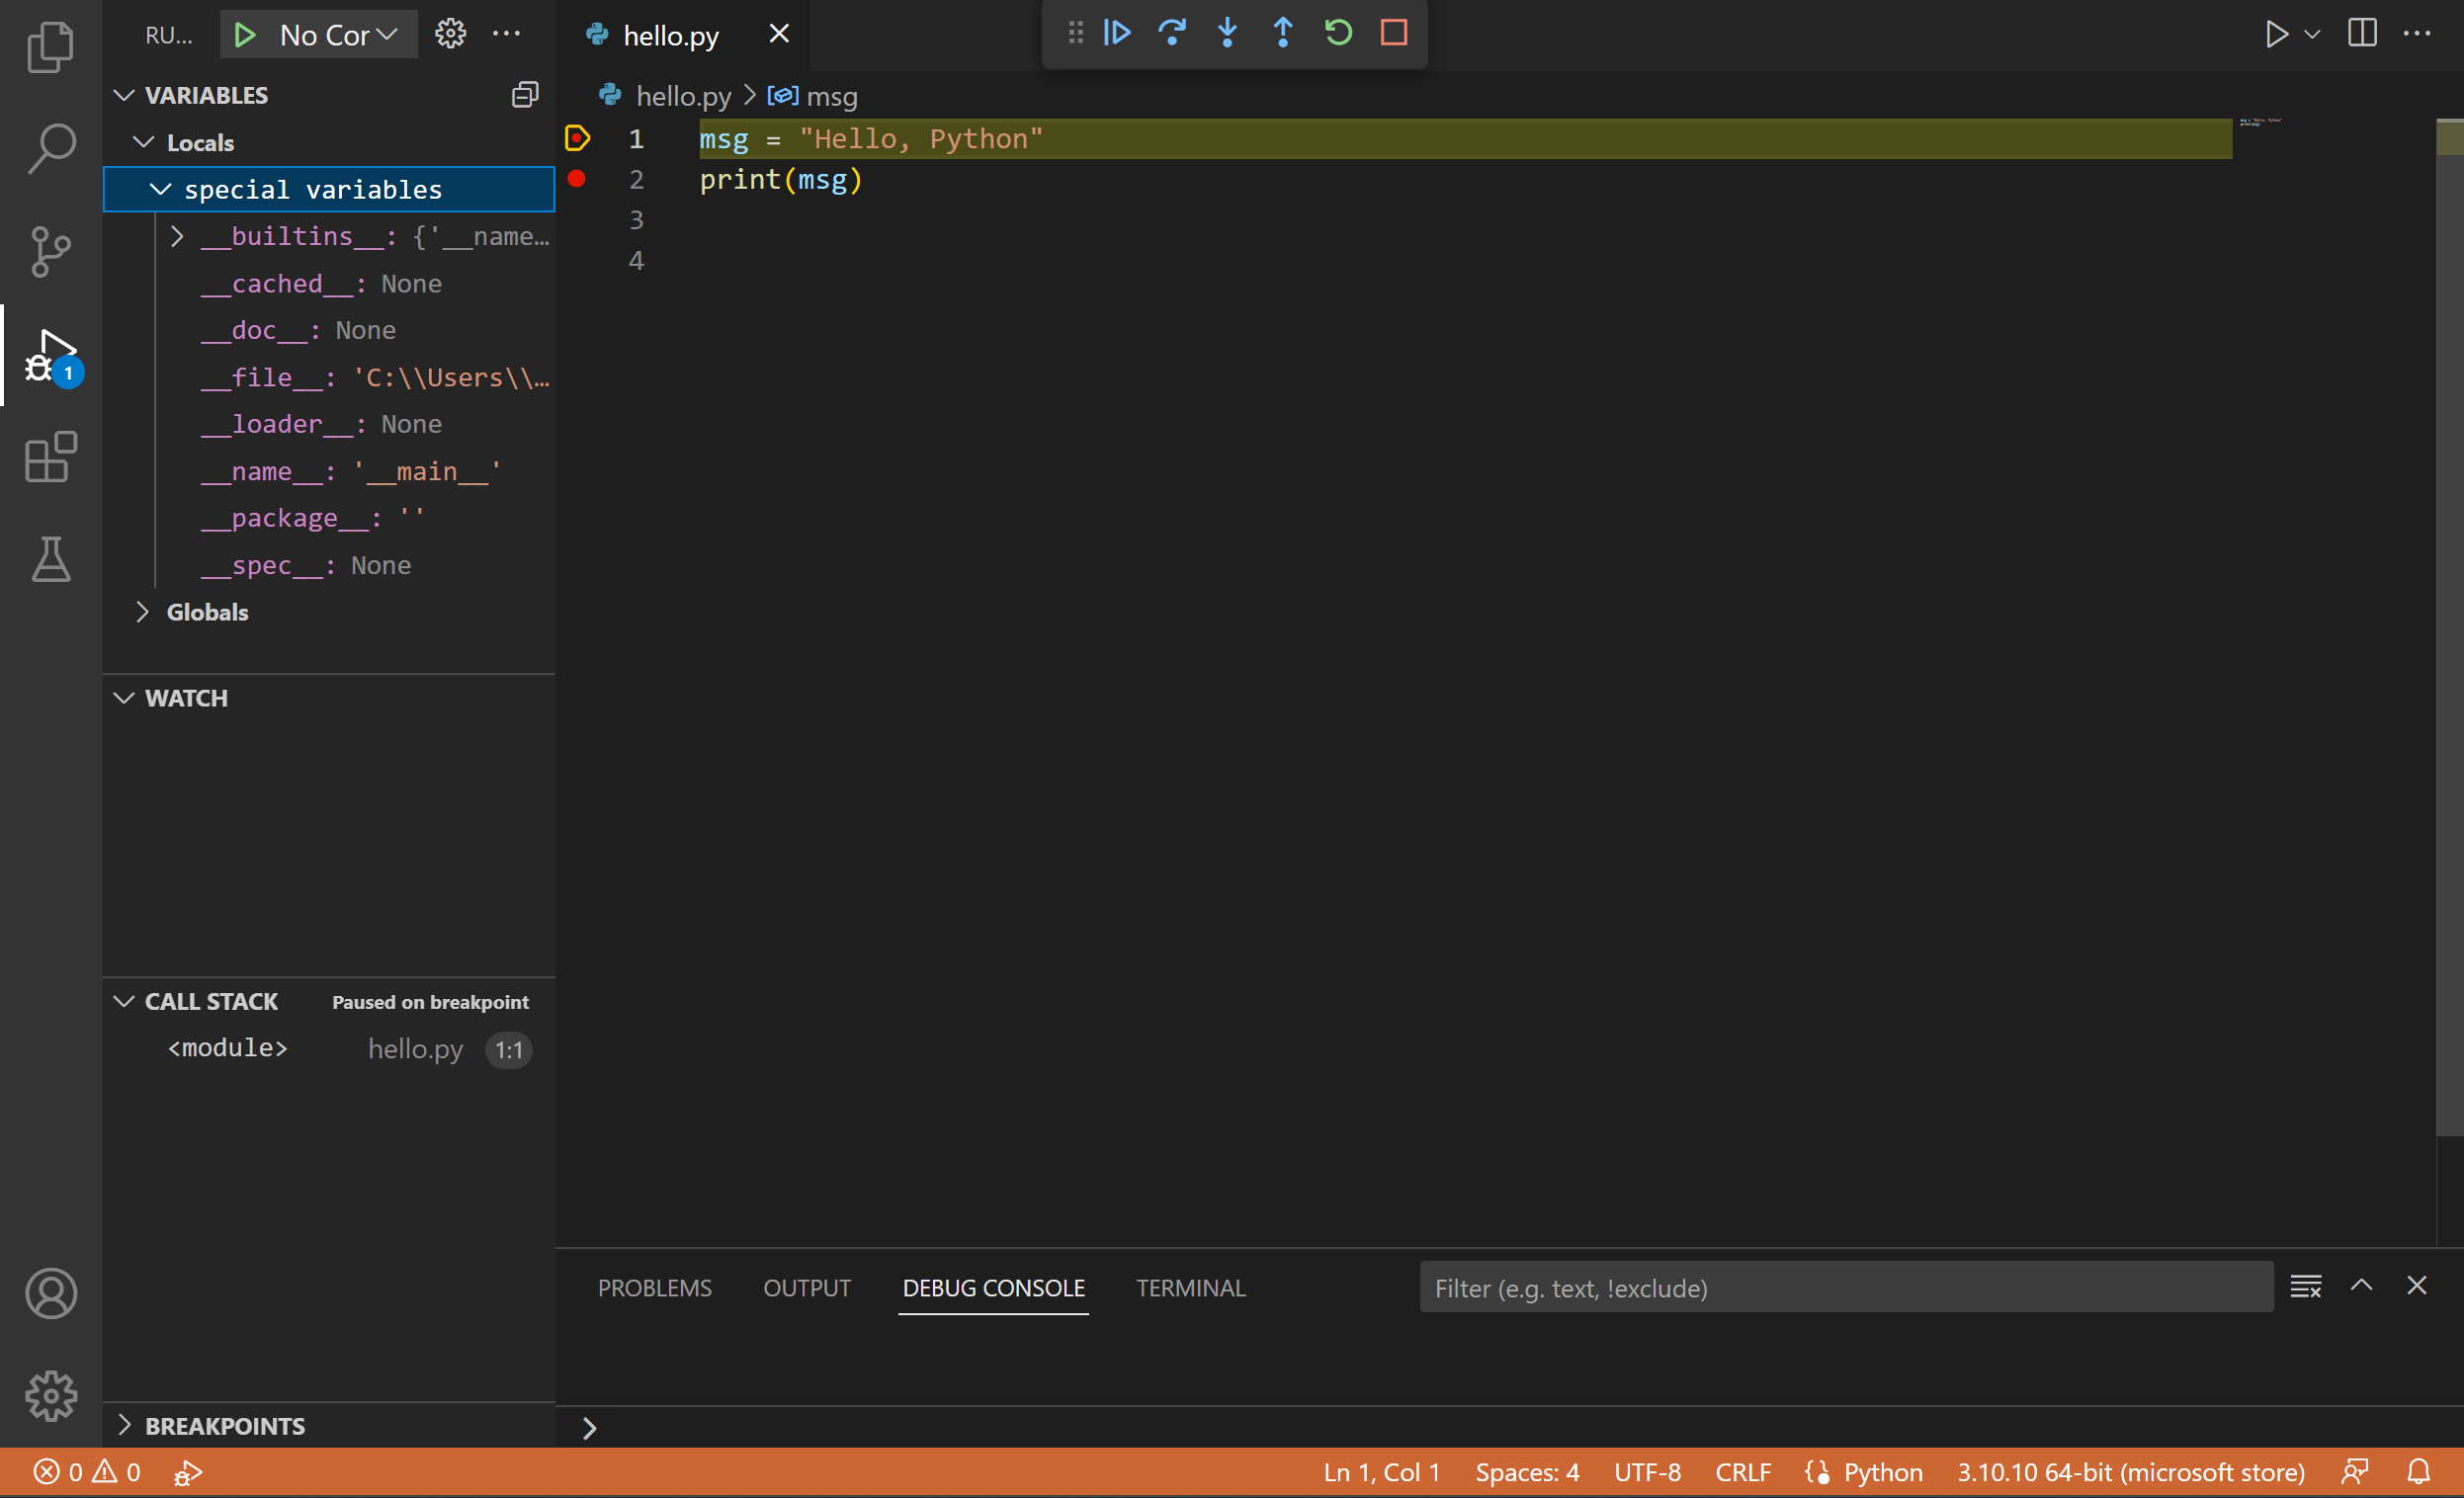
Task: Click the filter input field in debug console
Action: (1848, 1289)
